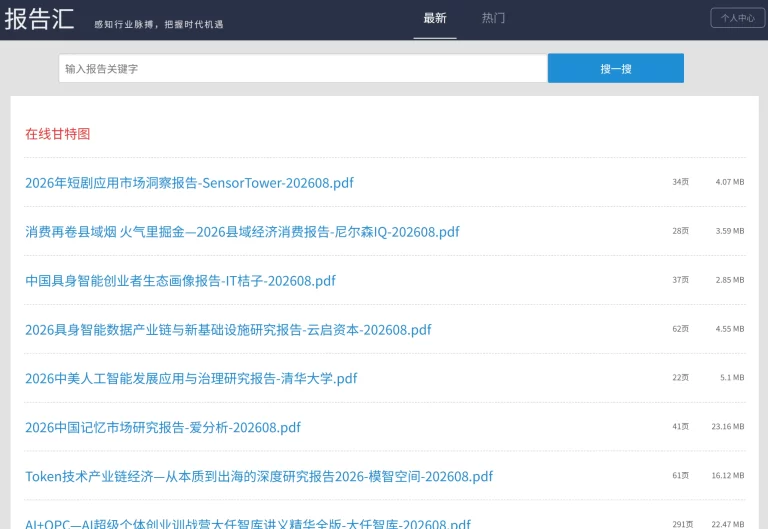Open 中国具身智能创业者生态画像报告 IT桔子 pdf
The image size is (768, 529).
click(181, 281)
